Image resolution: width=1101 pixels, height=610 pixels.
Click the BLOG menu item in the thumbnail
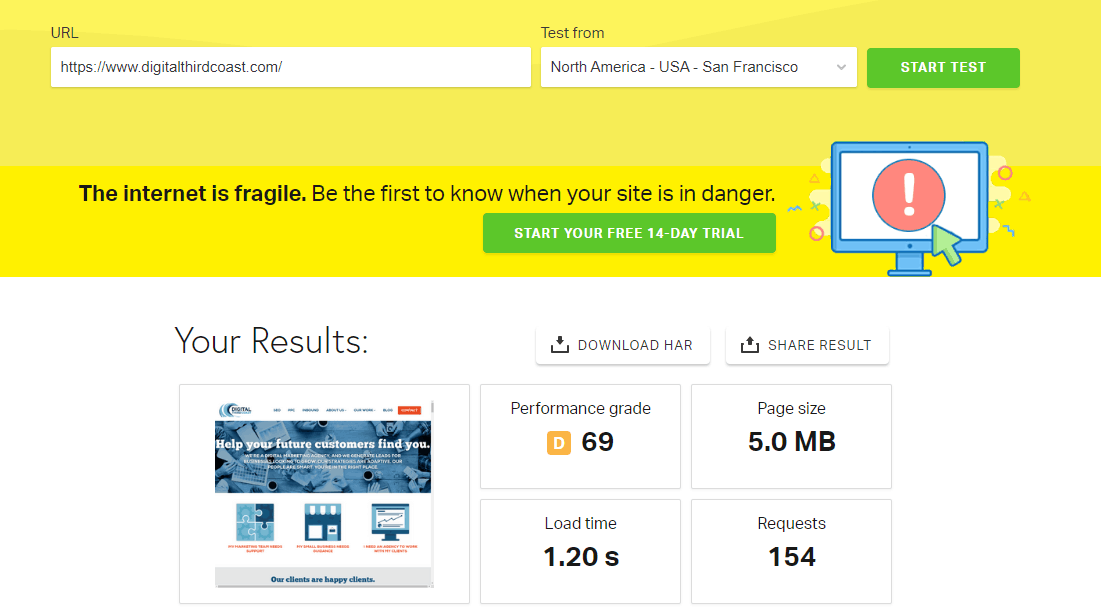tap(388, 410)
